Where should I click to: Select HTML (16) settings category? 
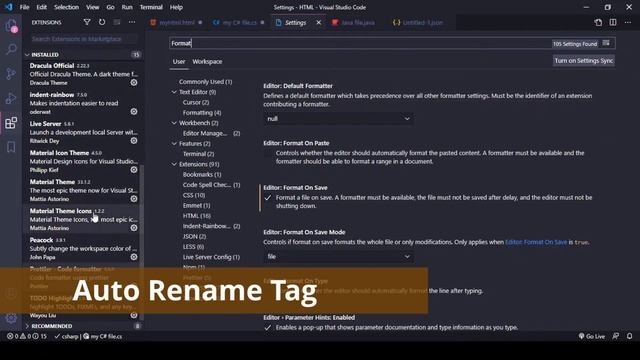pyautogui.click(x=197, y=216)
